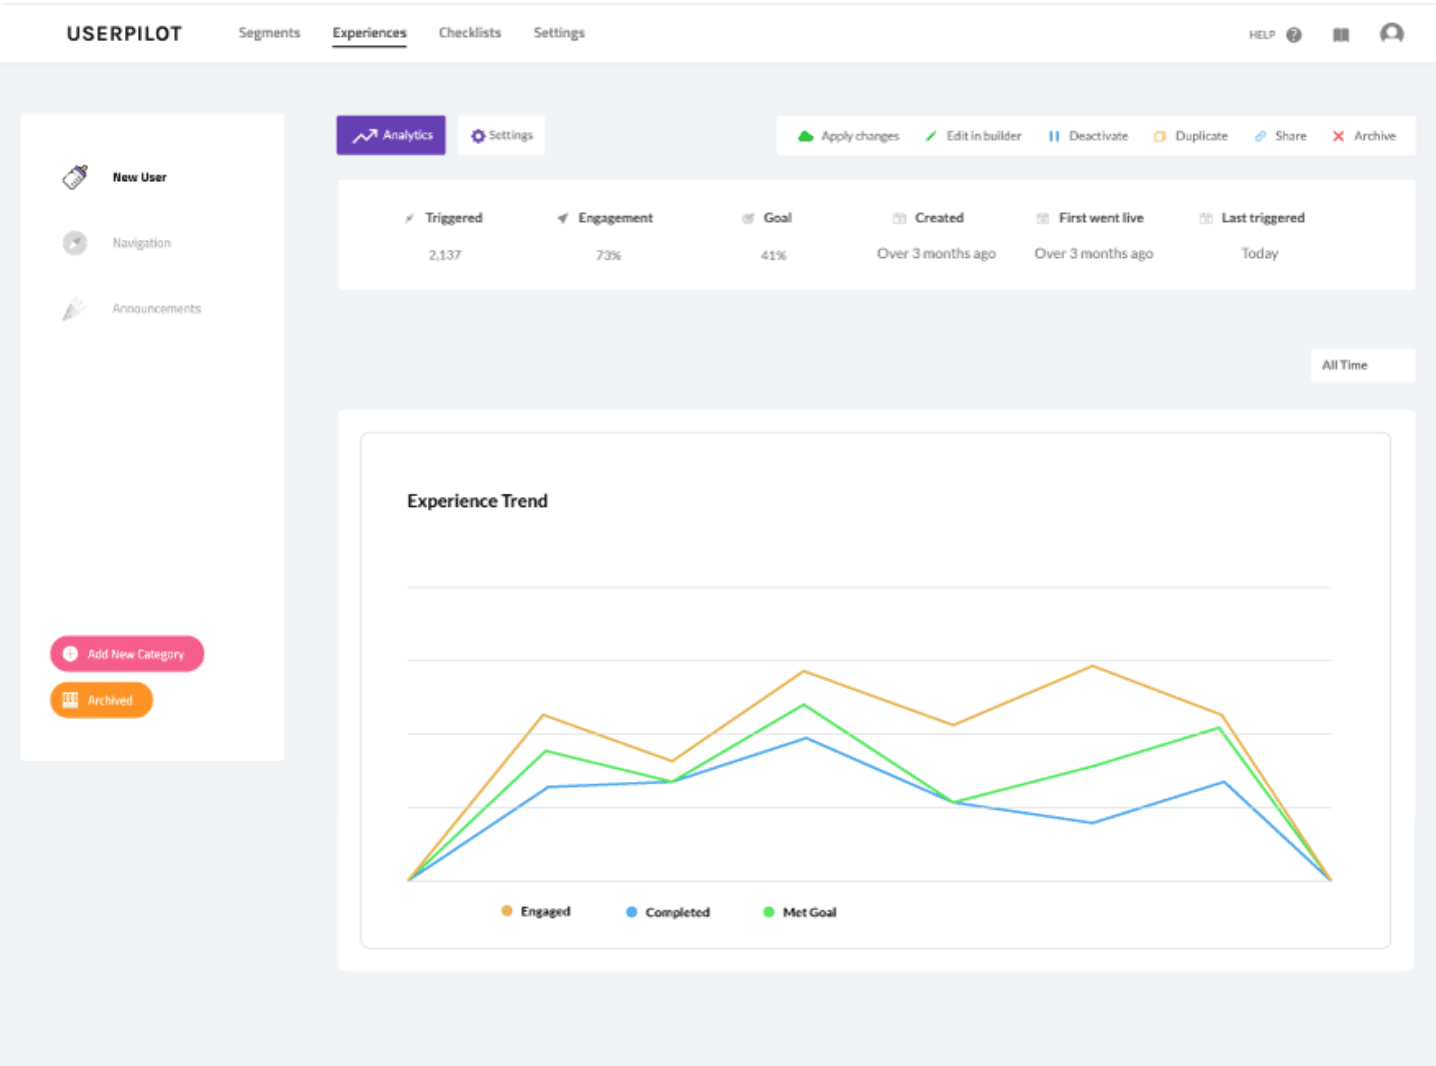Click the Experience Trend chart title
Screen dimensions: 1436x1066
point(477,501)
